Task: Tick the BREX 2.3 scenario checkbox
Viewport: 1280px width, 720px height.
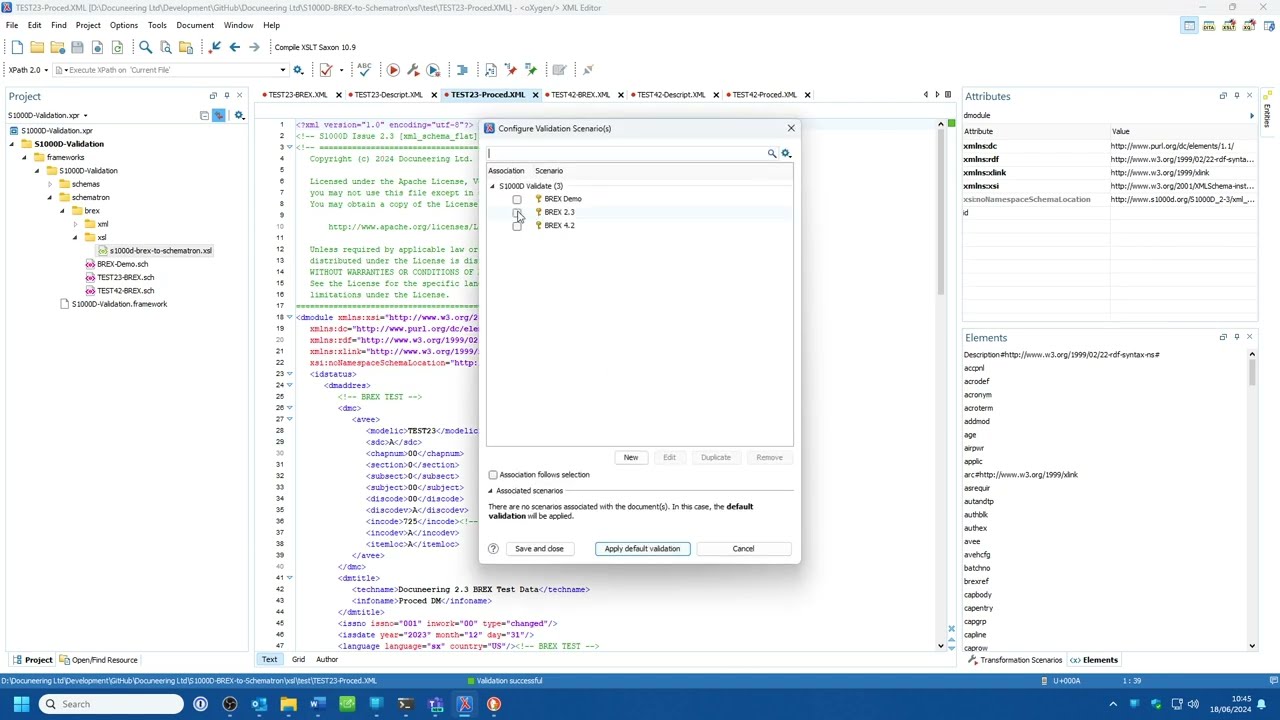Action: (x=517, y=212)
